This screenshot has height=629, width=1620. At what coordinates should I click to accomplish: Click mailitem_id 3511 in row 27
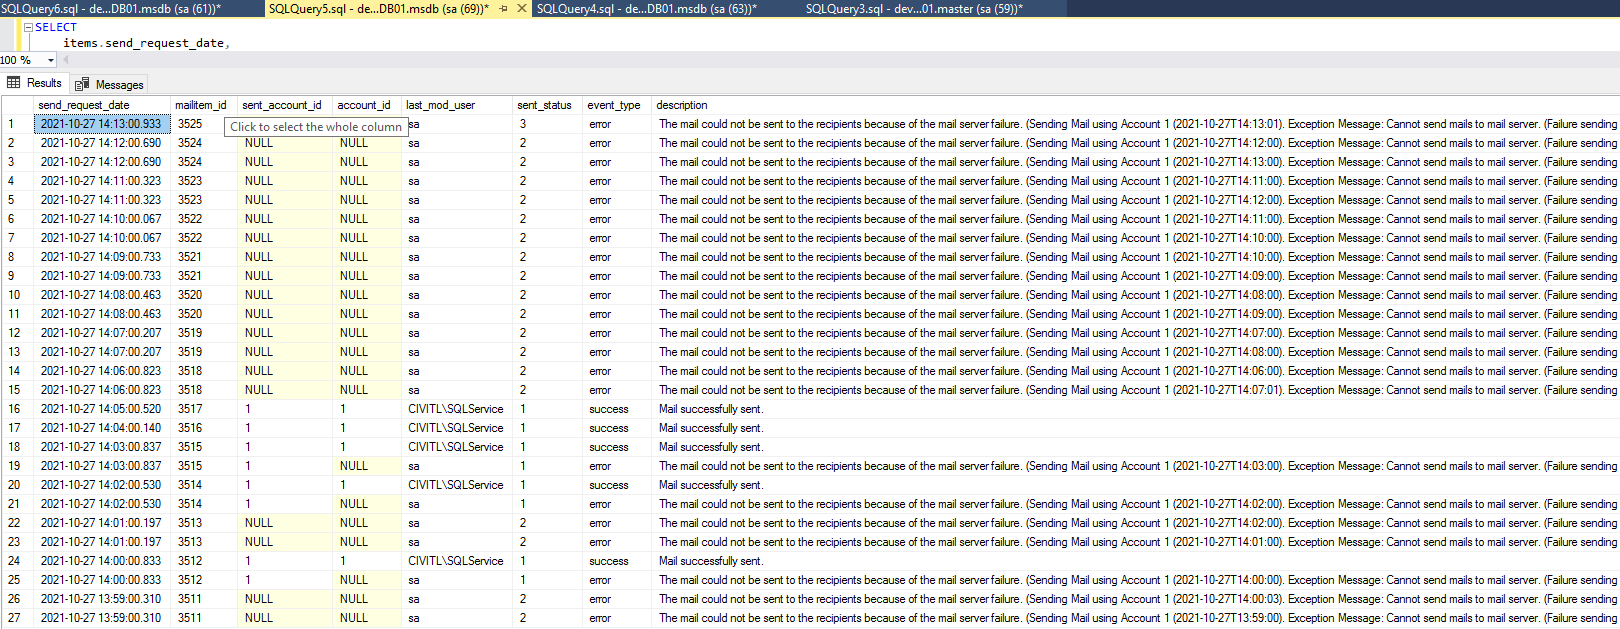click(204, 618)
